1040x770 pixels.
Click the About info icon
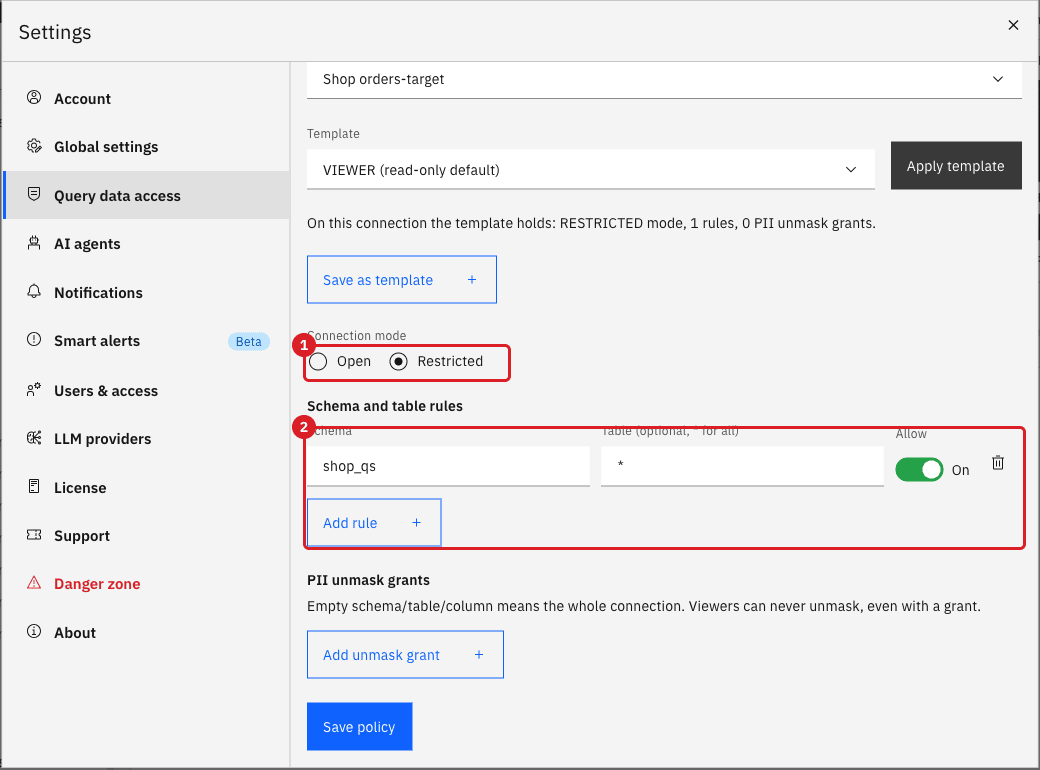34,631
